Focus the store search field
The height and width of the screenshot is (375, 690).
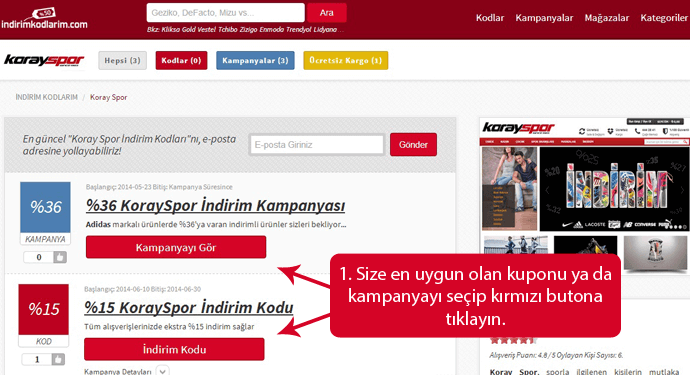225,13
